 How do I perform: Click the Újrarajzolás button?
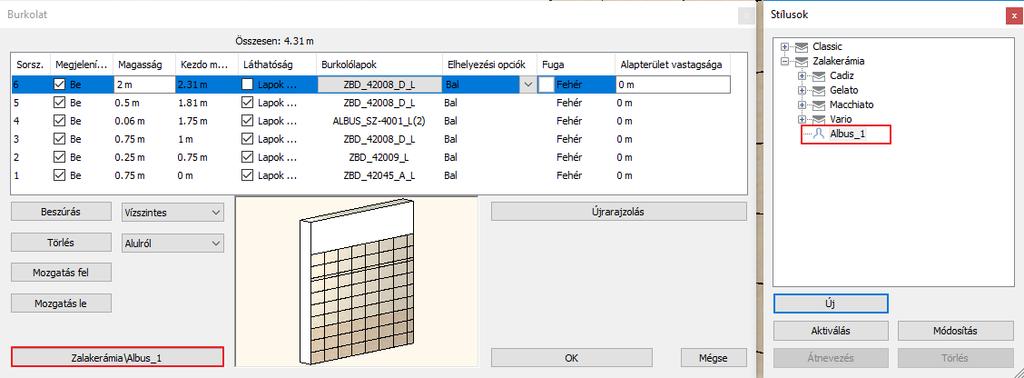[618, 212]
